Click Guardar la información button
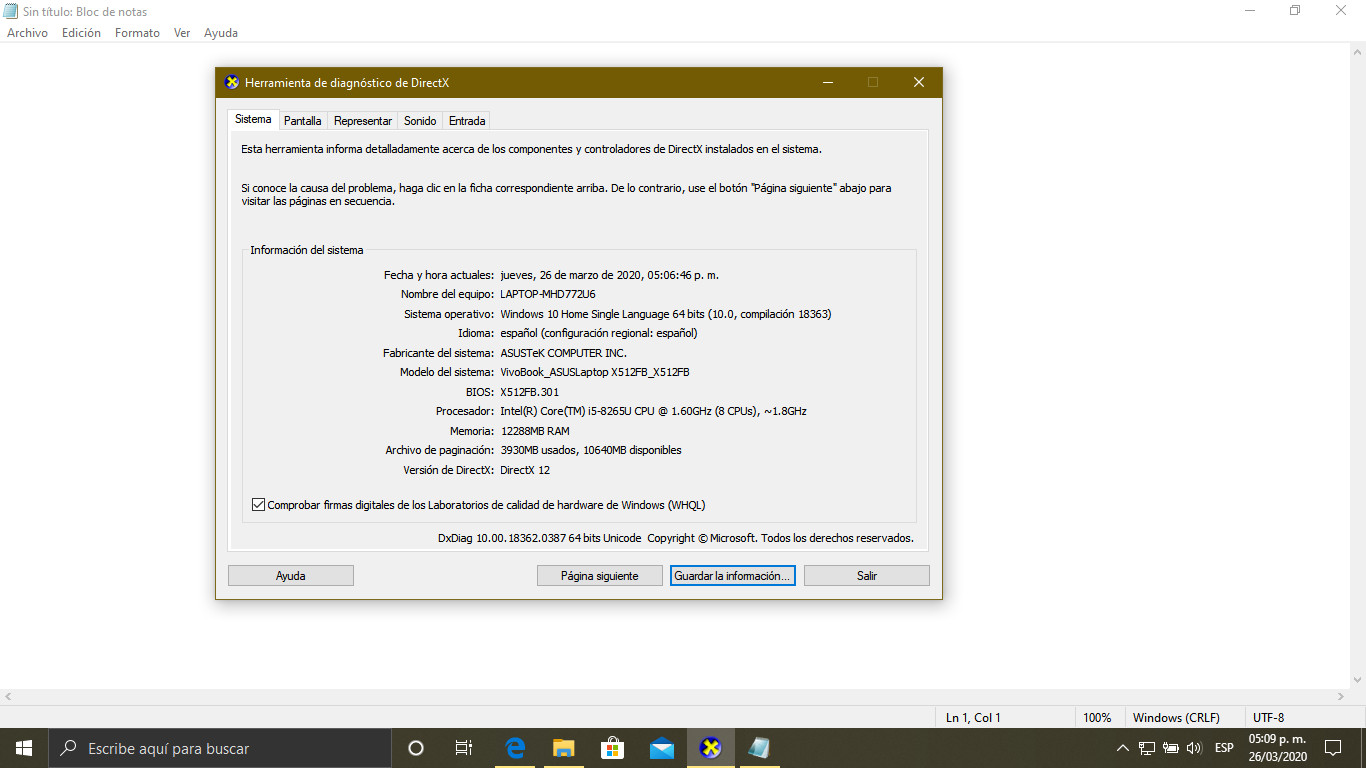Screen dimensions: 1366x768 point(733,575)
